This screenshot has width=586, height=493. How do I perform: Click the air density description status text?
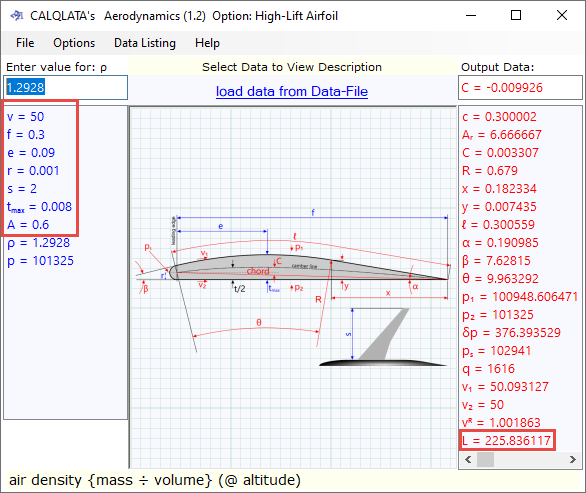(155, 480)
